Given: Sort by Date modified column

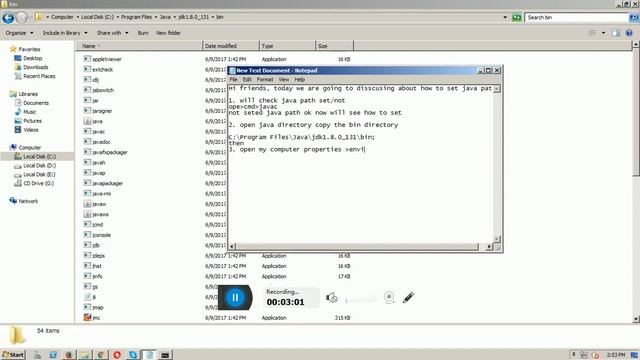Looking at the screenshot, I should coord(231,46).
